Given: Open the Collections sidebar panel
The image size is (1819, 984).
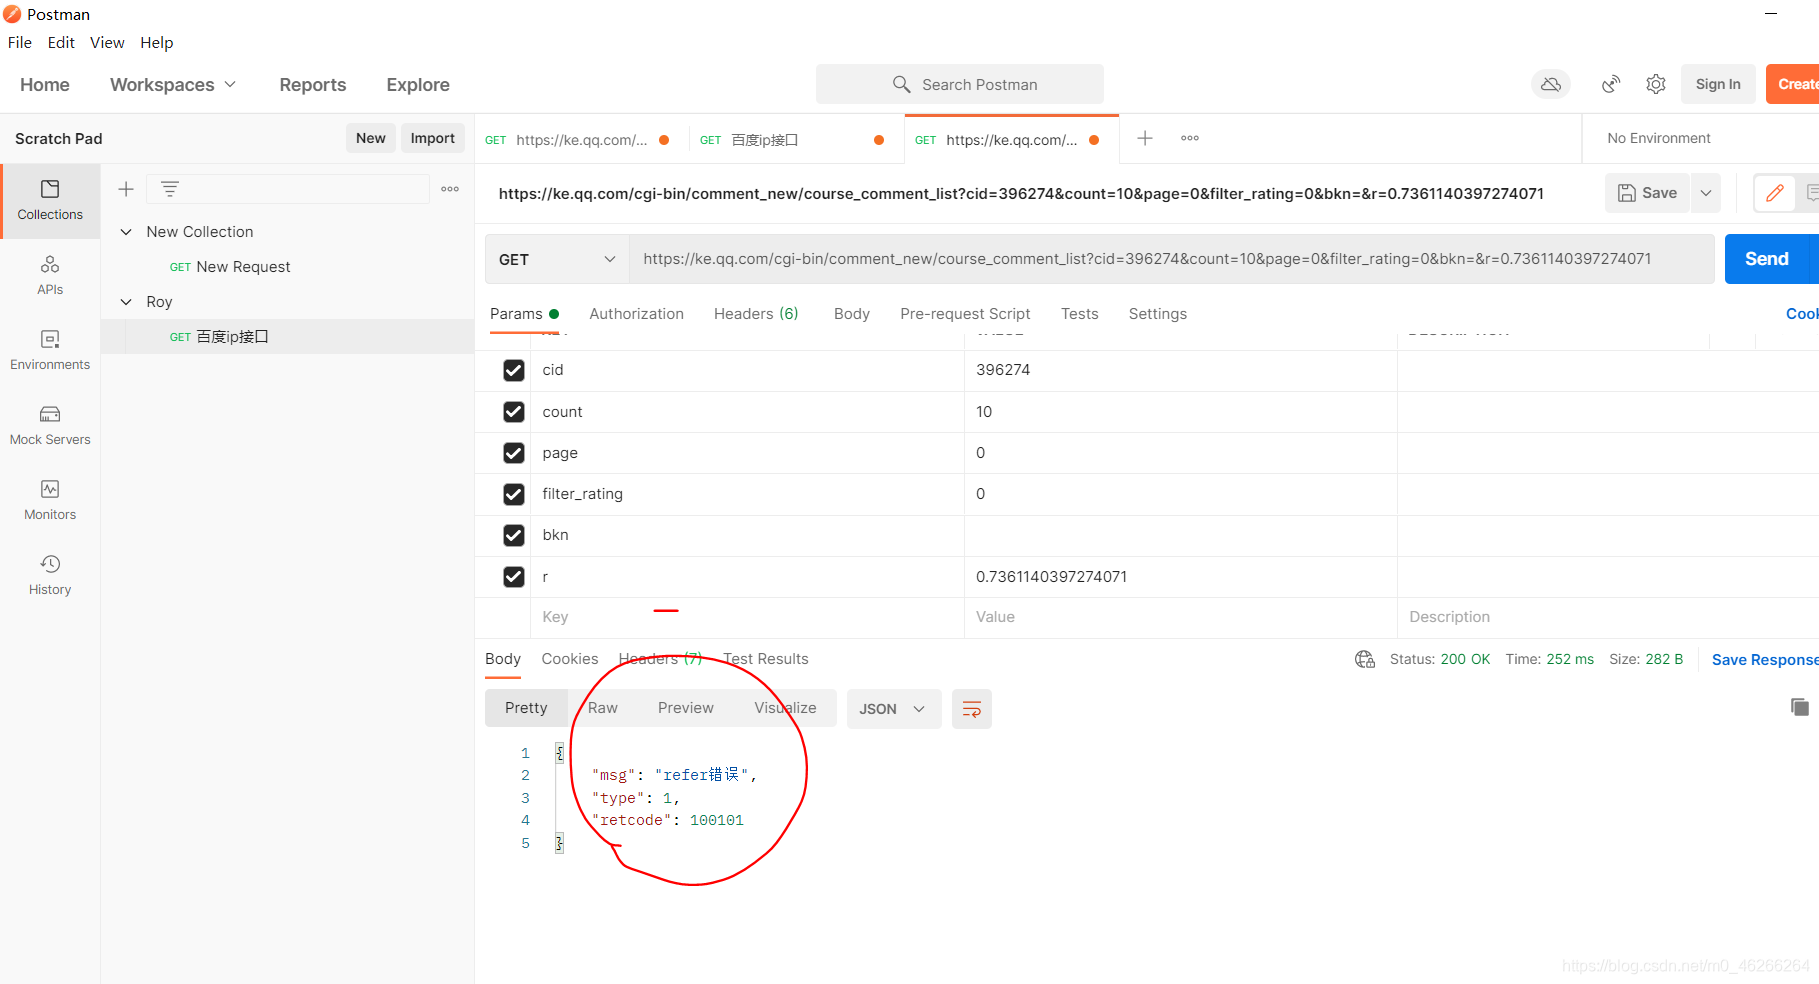Looking at the screenshot, I should click(x=50, y=201).
